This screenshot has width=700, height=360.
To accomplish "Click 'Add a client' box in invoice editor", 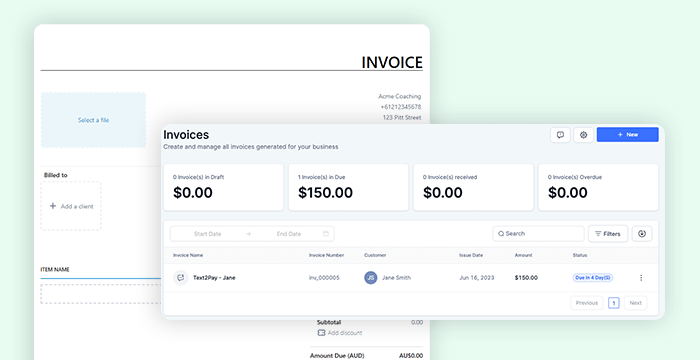I will point(71,206).
